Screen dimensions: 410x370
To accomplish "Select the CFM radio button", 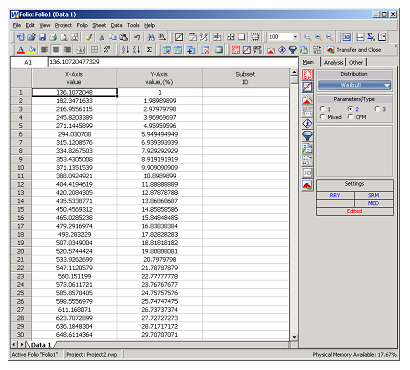I will coord(350,117).
